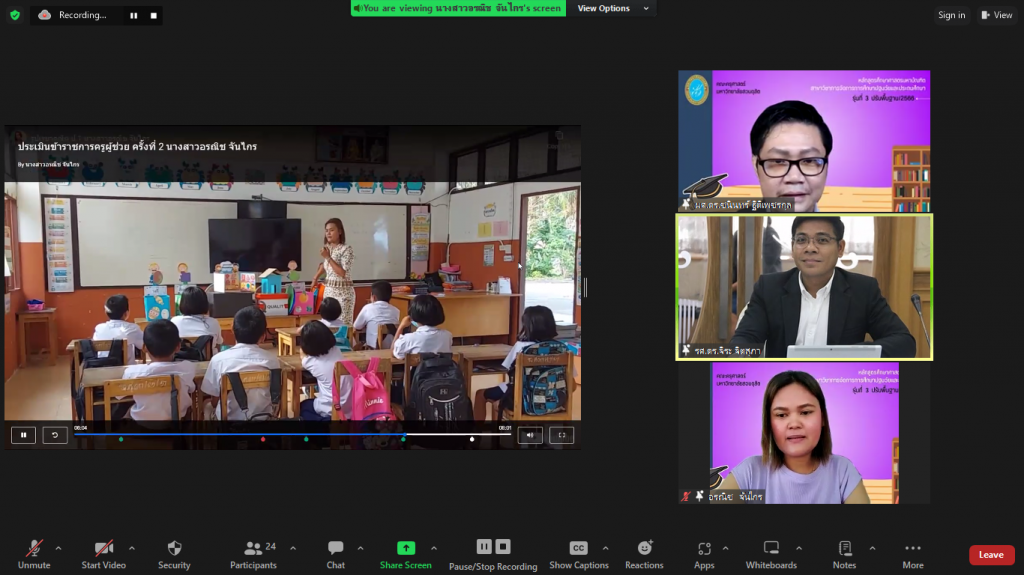Screen dimensions: 1024x575
Task: Expand audio options arrow beside Unmute
Action: (x=58, y=548)
